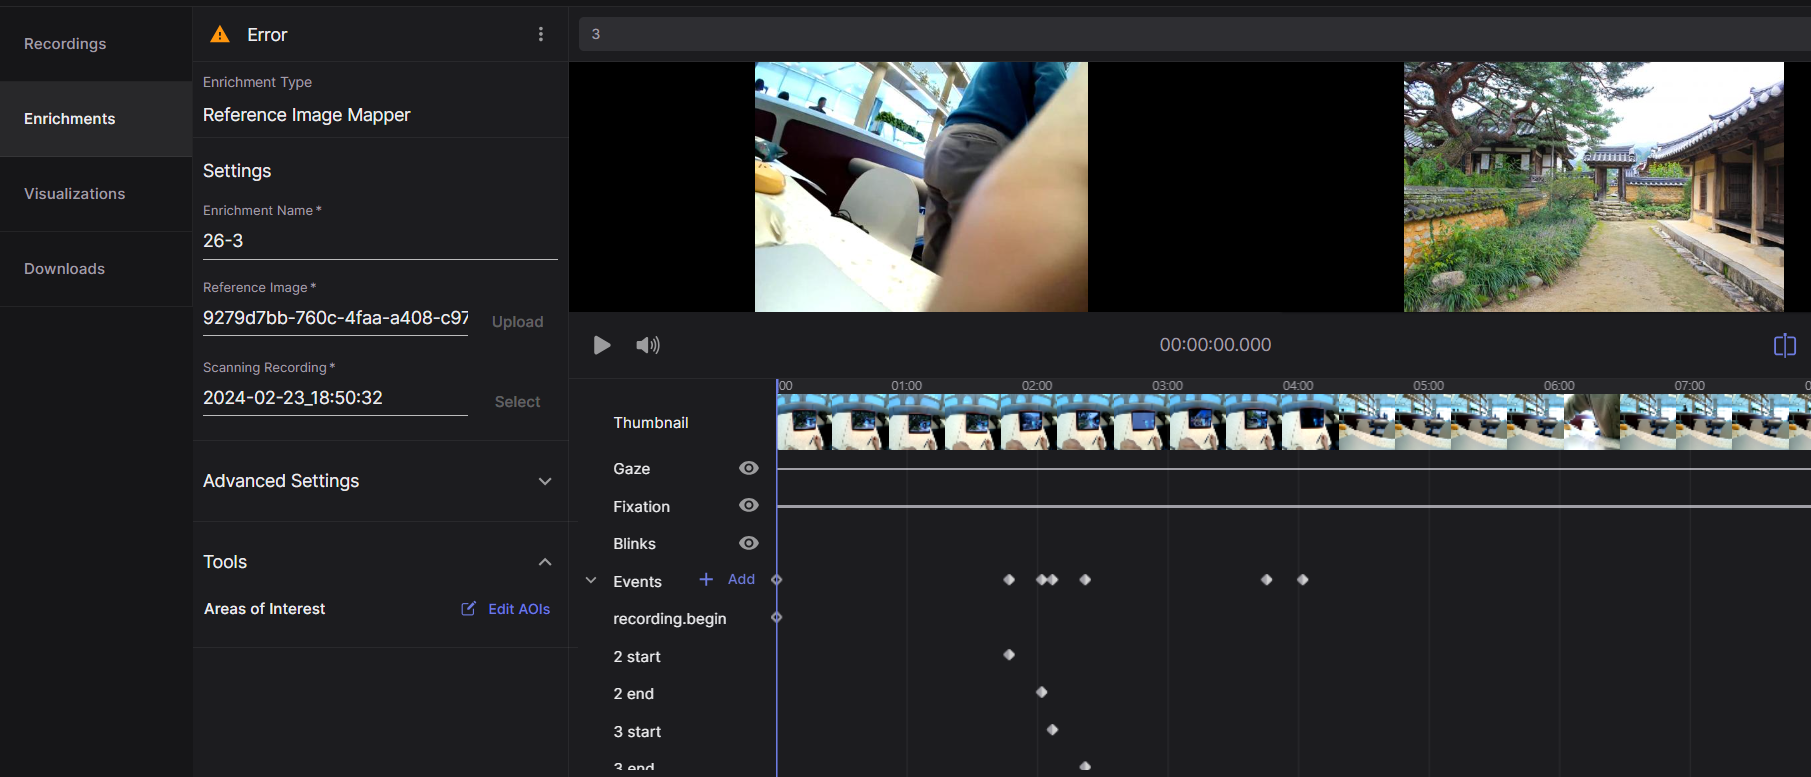Click the Fixation track label
The height and width of the screenshot is (777, 1811).
pos(642,507)
